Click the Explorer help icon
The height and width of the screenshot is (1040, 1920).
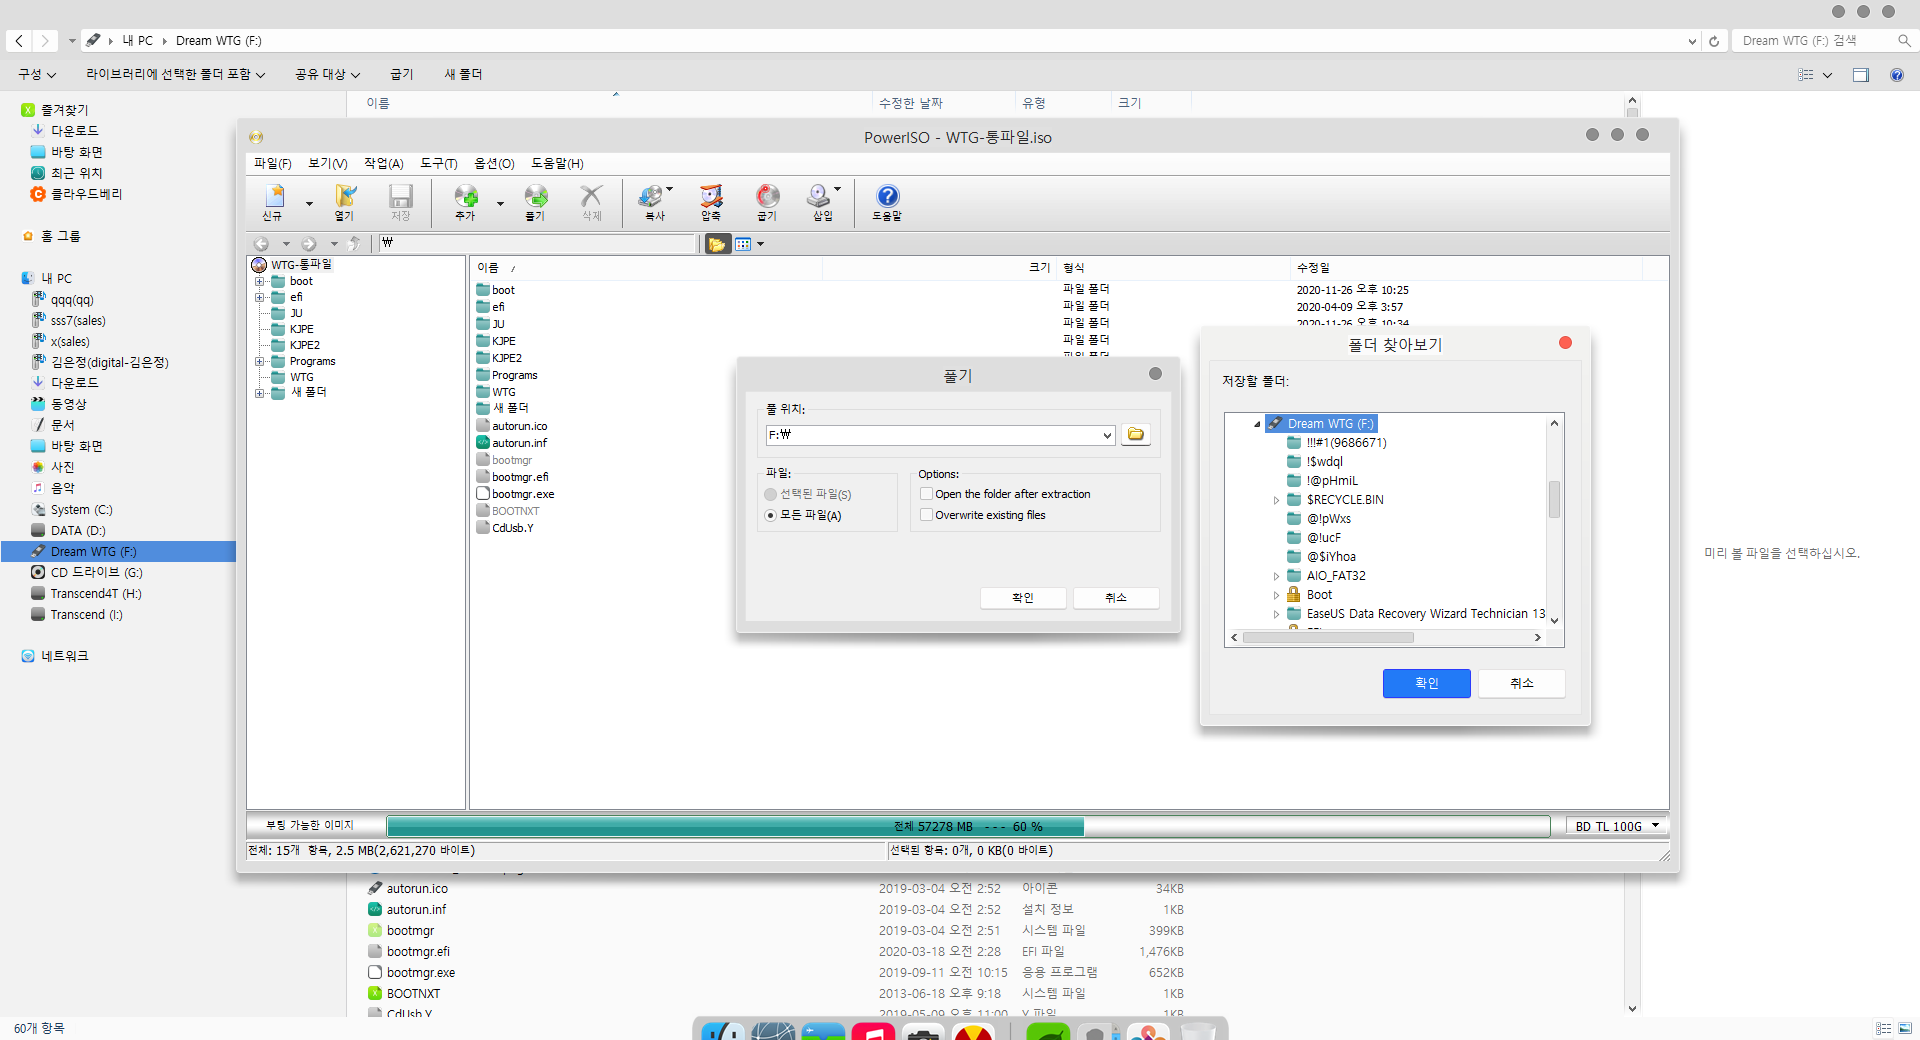(1897, 75)
